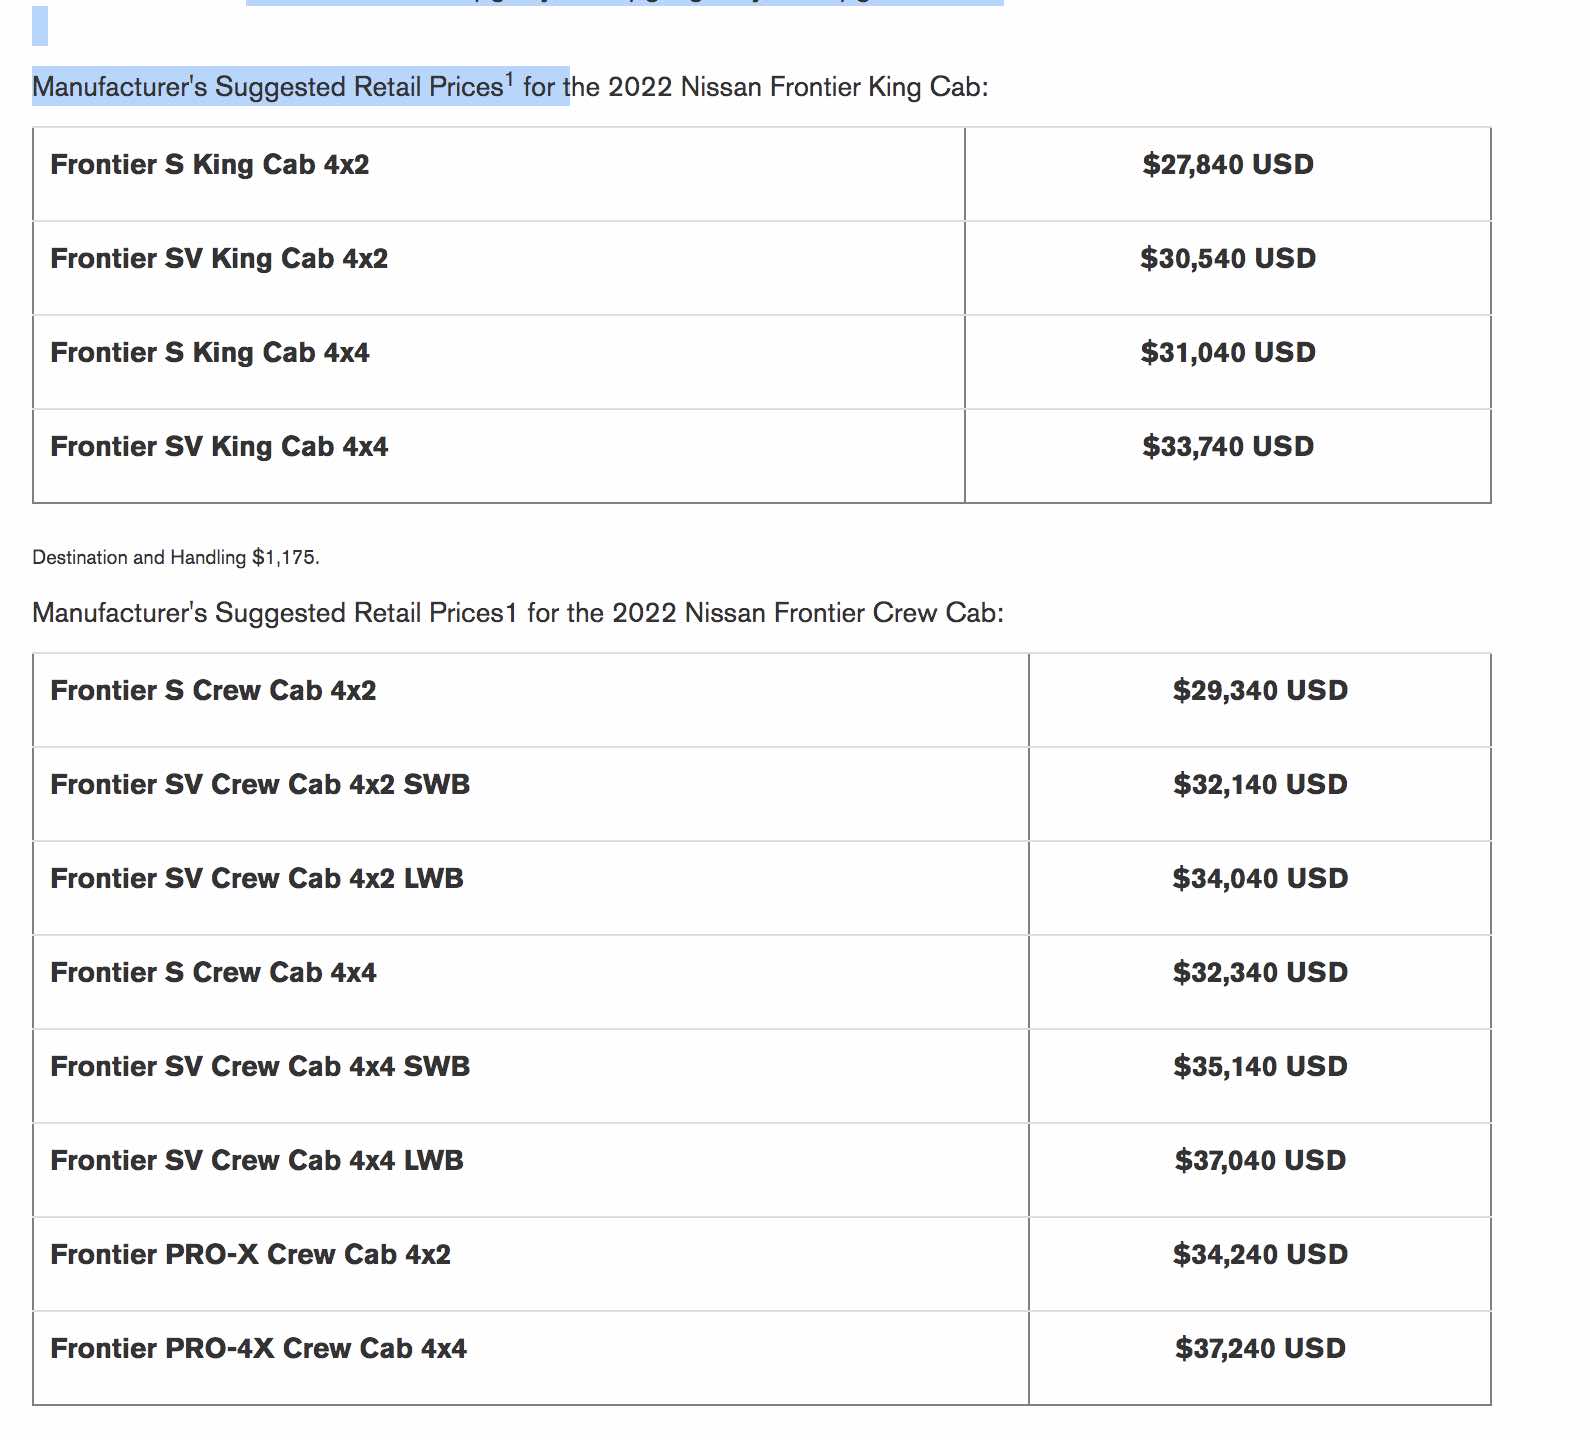Click the $27,840 USD price cell
Image resolution: width=1590 pixels, height=1440 pixels.
coord(1227,165)
